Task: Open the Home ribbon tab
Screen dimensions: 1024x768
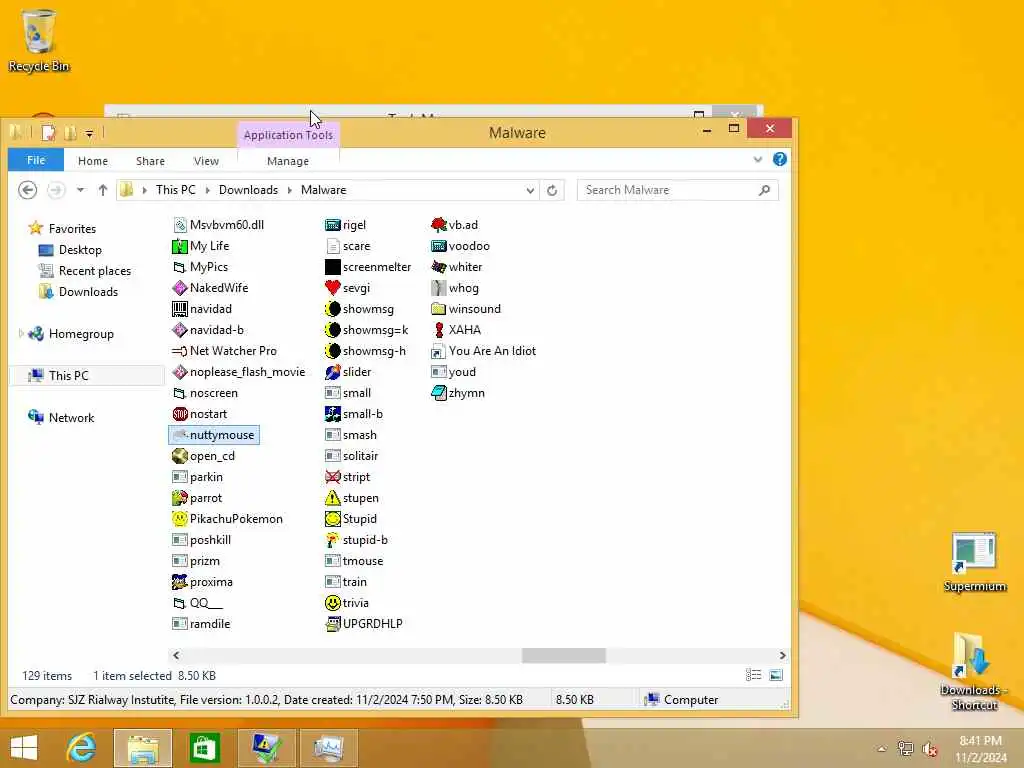Action: pos(93,161)
